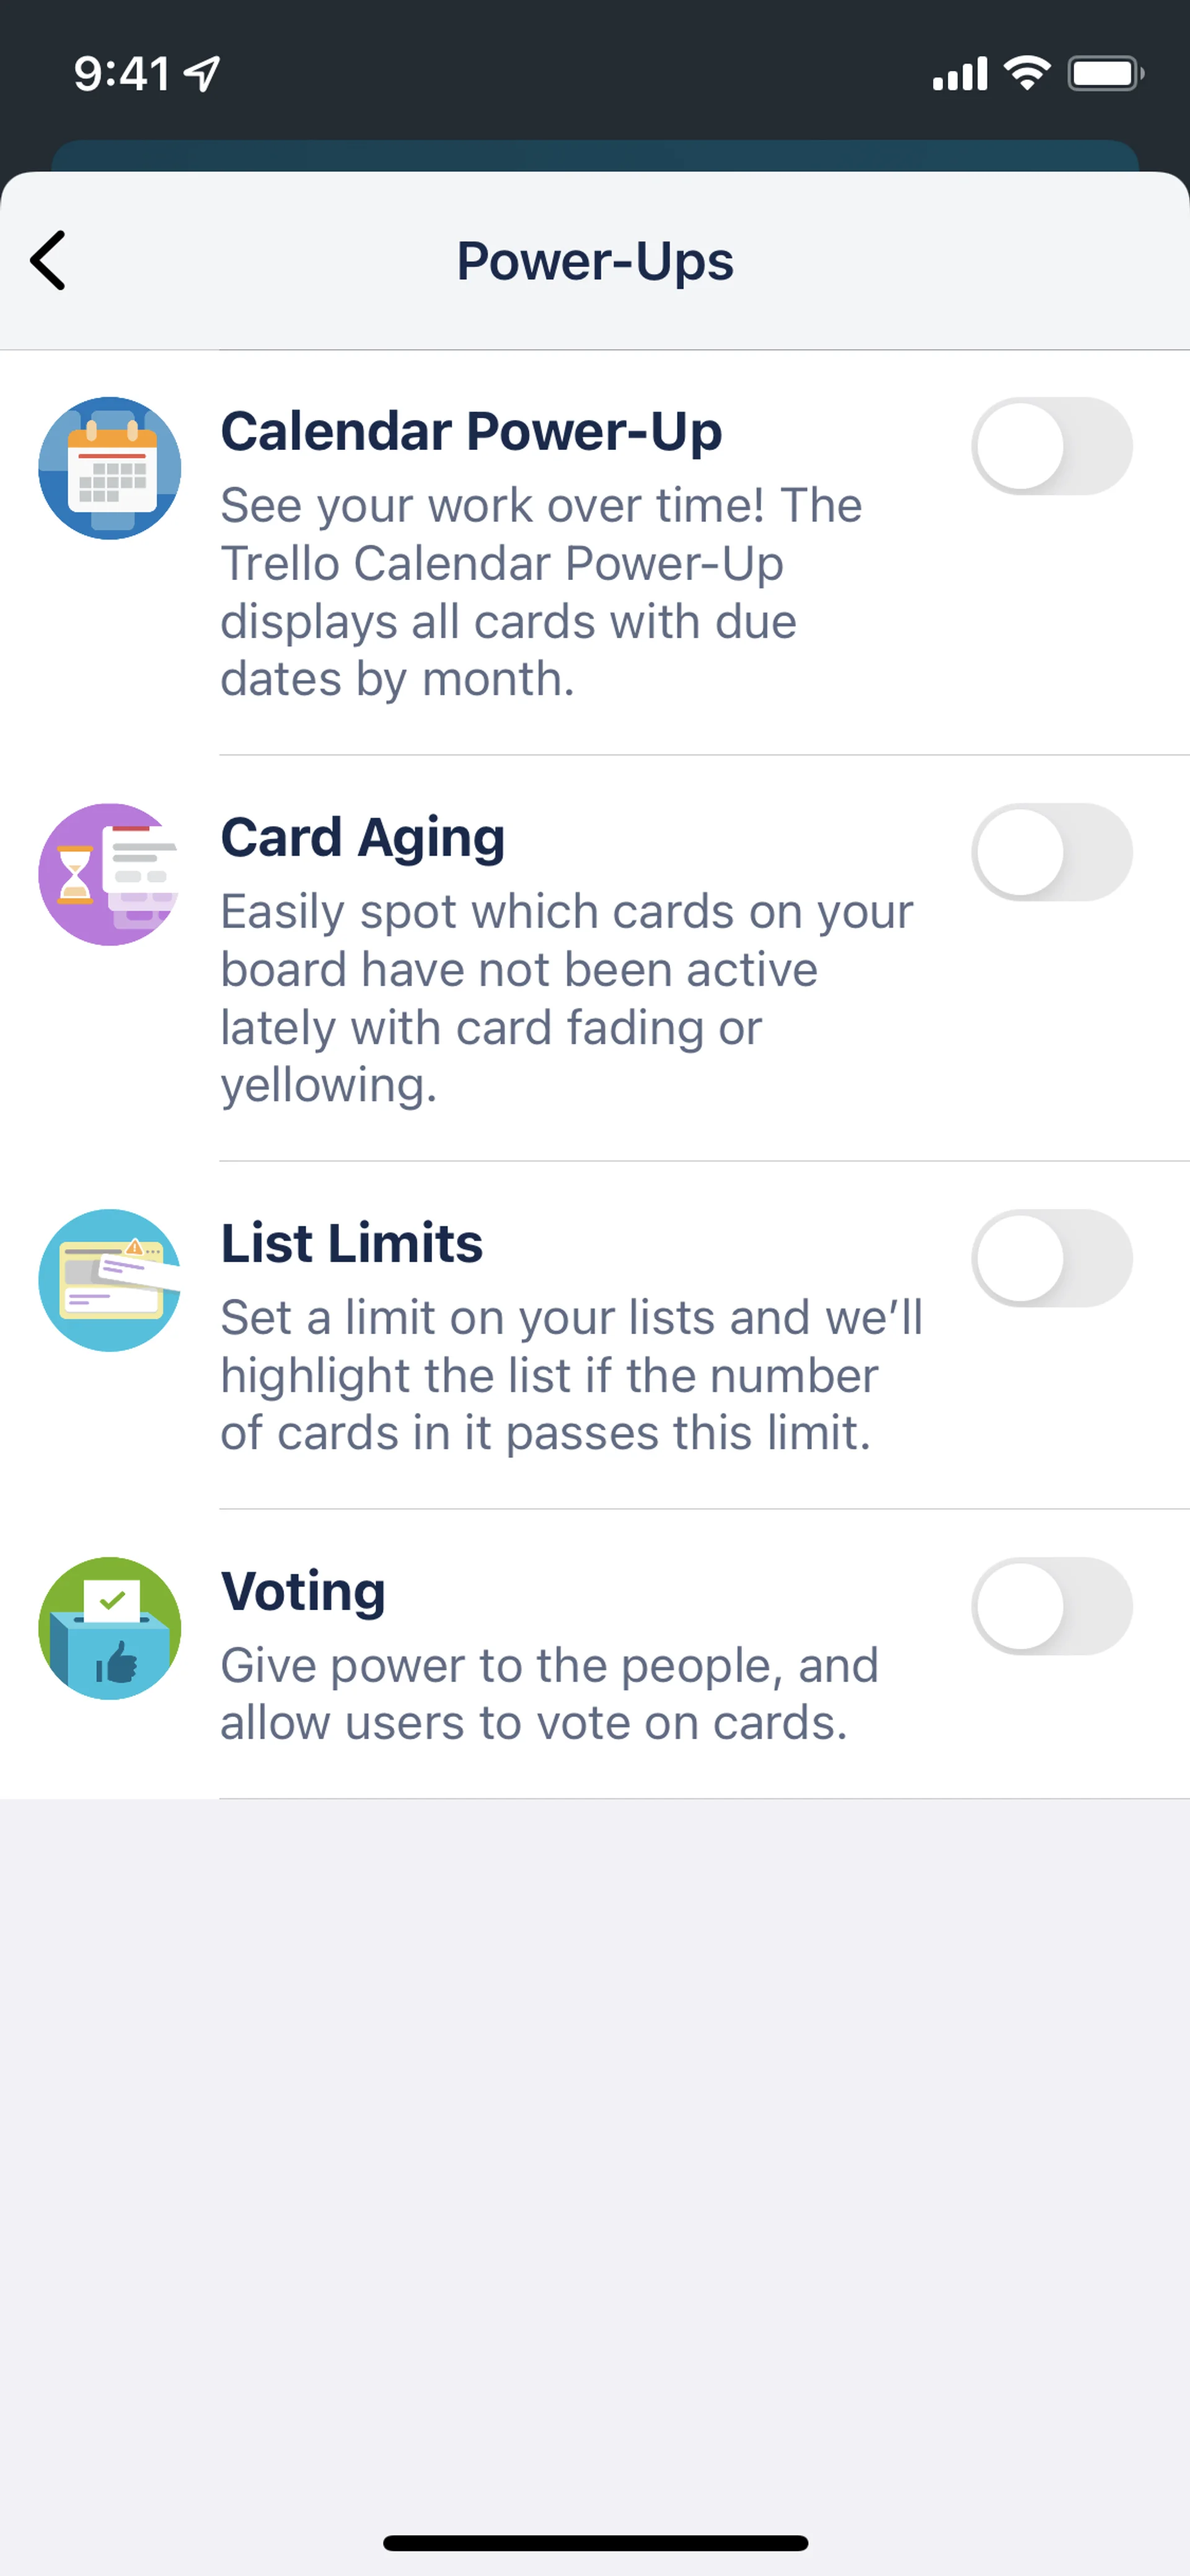This screenshot has width=1190, height=2576.
Task: Tap the back chevron arrow
Action: [x=48, y=260]
